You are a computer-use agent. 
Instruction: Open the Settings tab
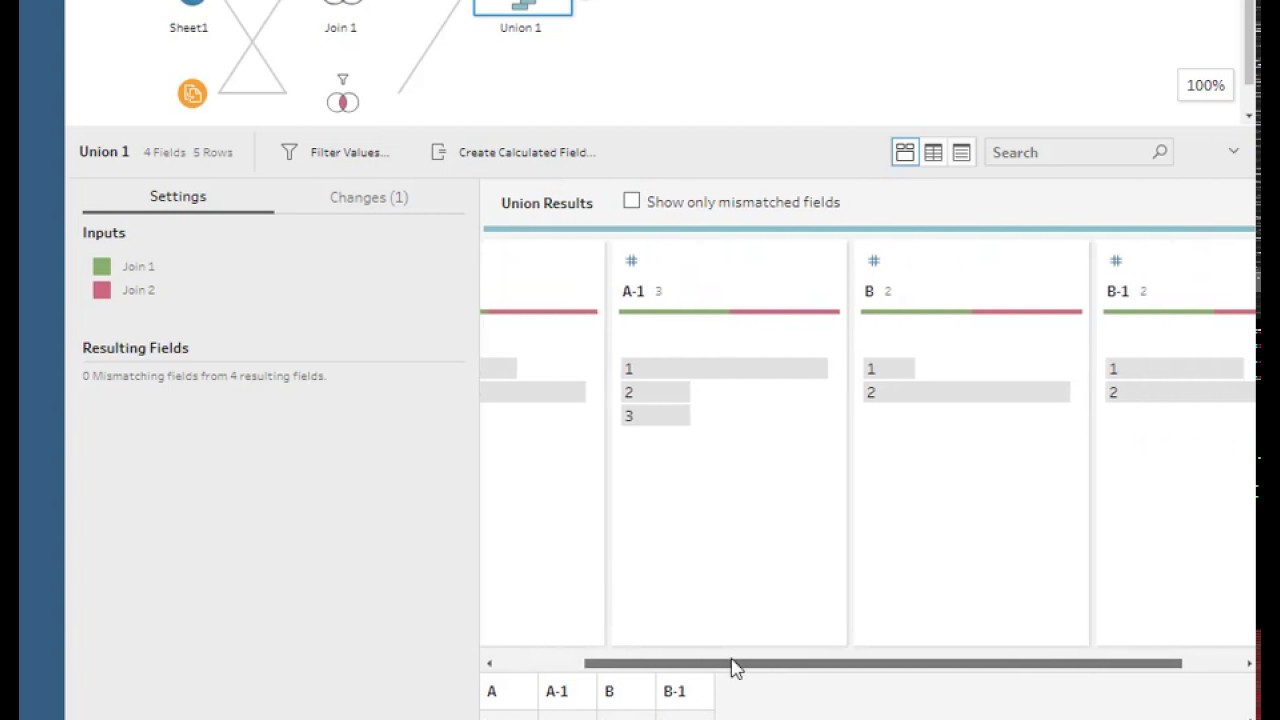click(x=178, y=197)
